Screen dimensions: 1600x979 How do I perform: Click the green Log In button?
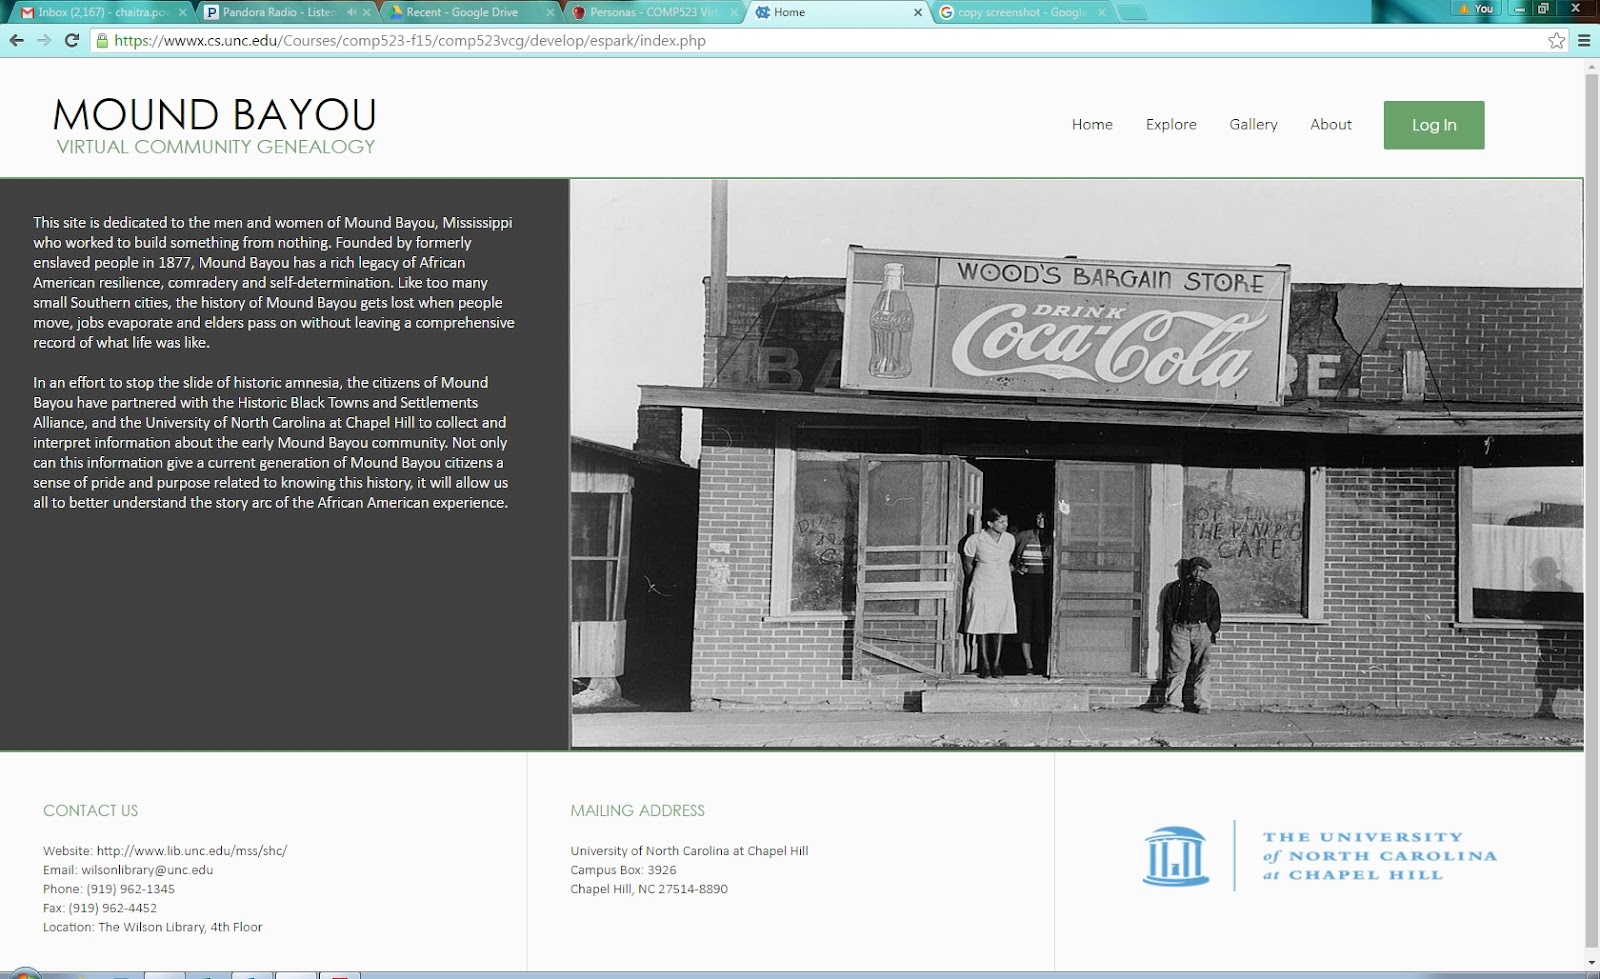coord(1434,125)
